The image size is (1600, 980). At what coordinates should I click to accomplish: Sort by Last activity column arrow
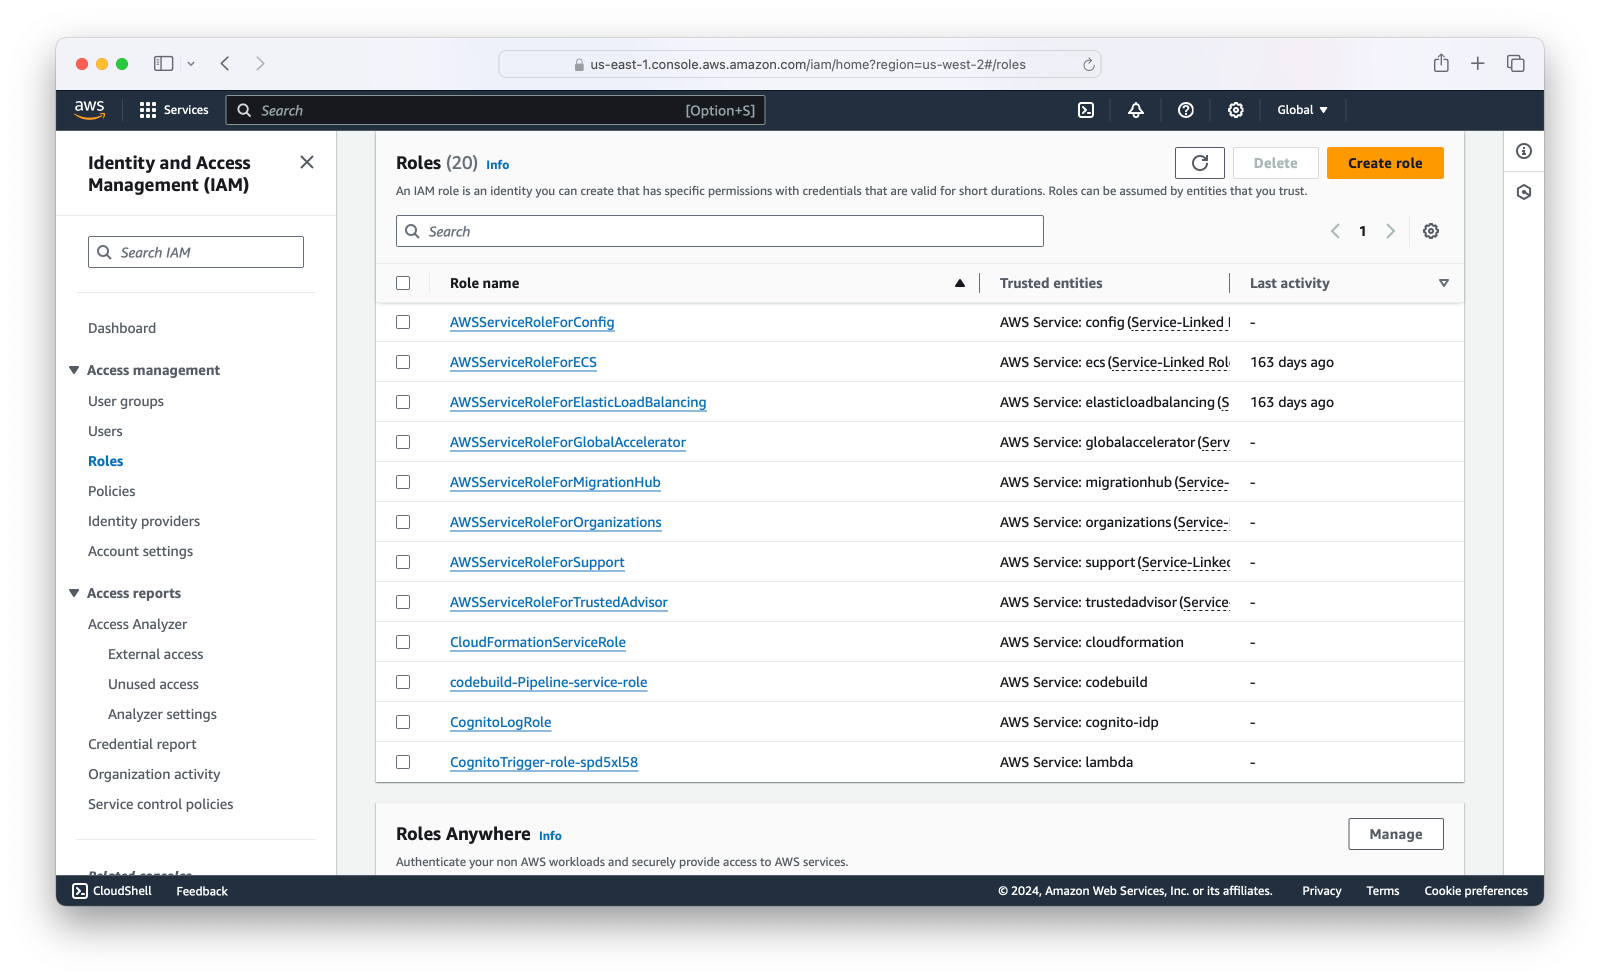point(1444,283)
